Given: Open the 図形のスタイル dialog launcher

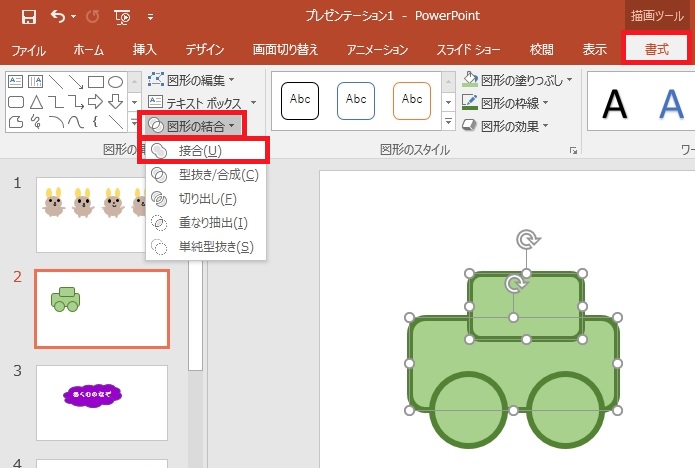Looking at the screenshot, I should [573, 151].
